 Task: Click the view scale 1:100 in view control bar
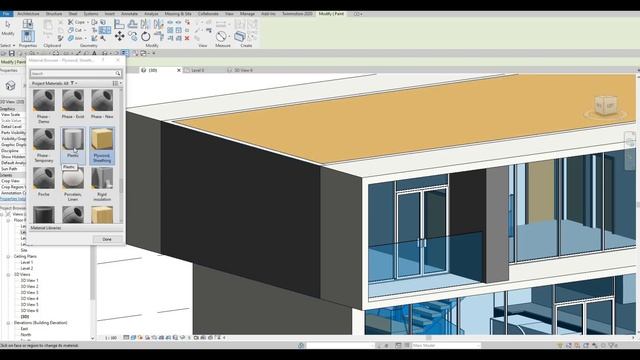[111, 338]
